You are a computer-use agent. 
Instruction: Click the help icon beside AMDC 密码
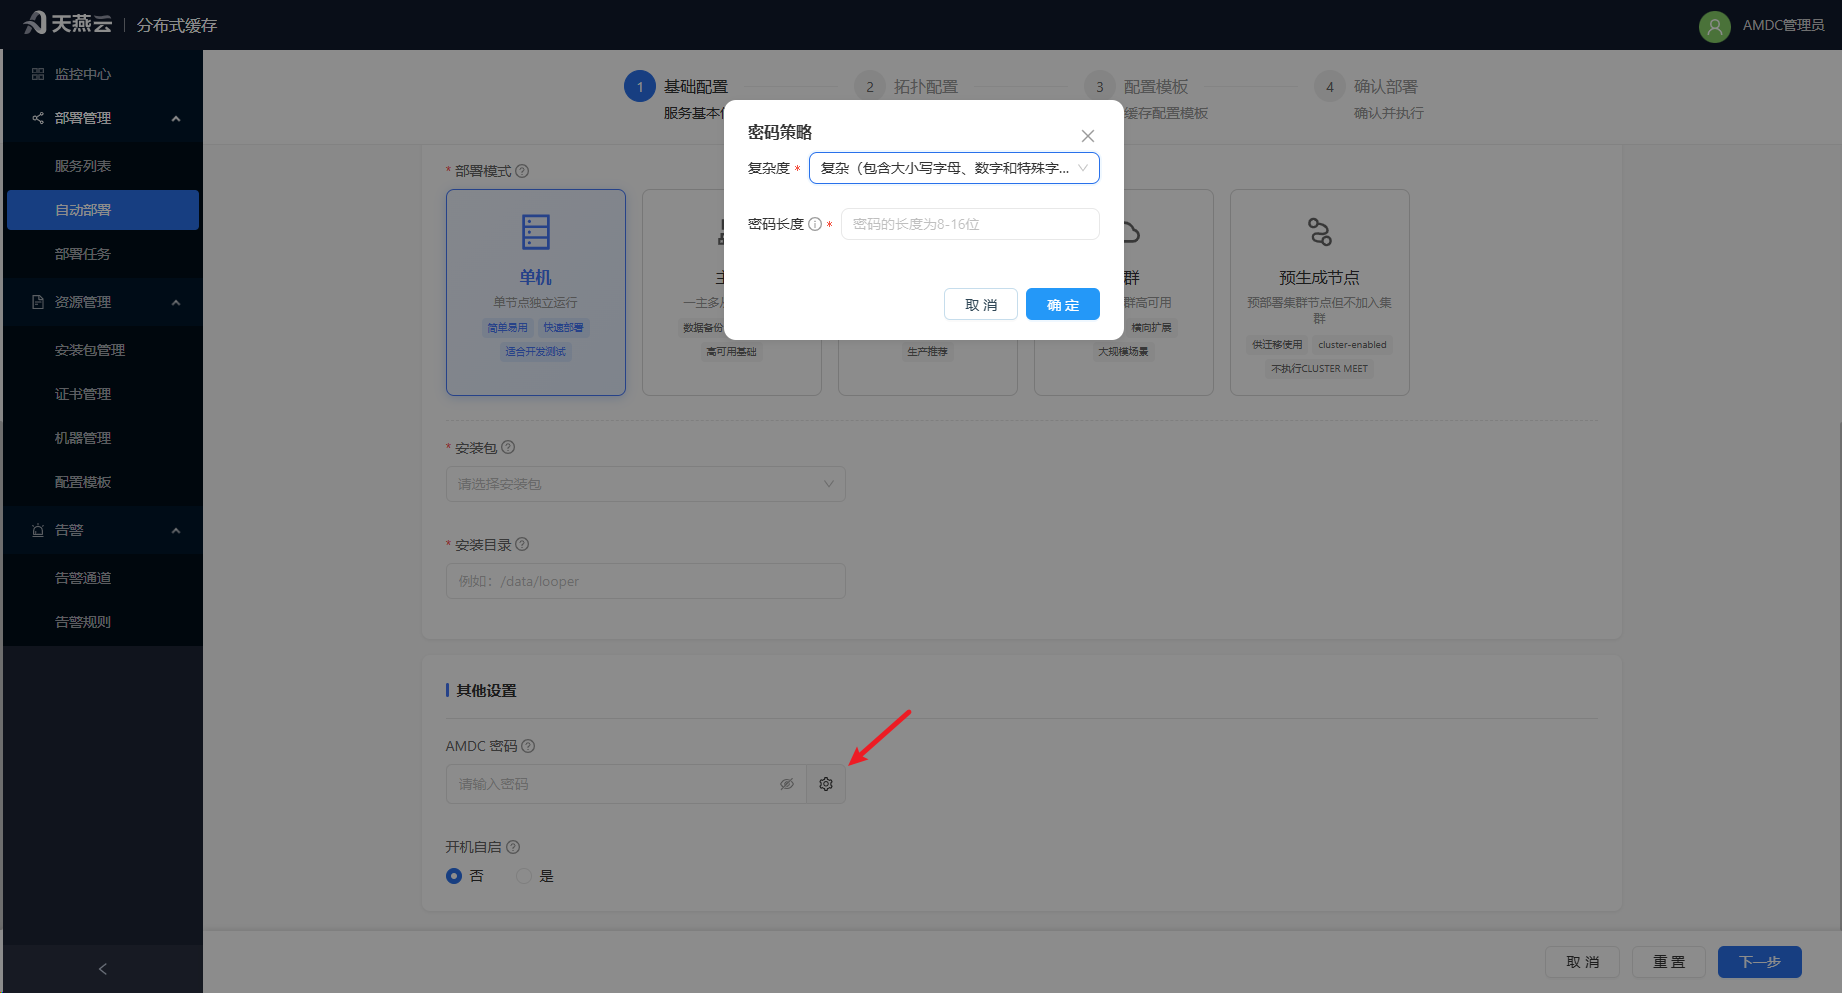click(528, 746)
